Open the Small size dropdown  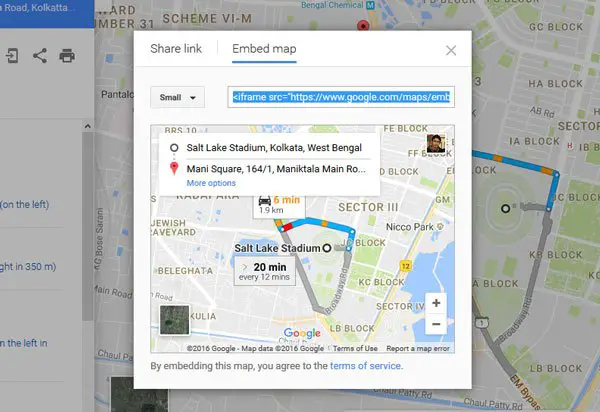pyautogui.click(x=177, y=98)
